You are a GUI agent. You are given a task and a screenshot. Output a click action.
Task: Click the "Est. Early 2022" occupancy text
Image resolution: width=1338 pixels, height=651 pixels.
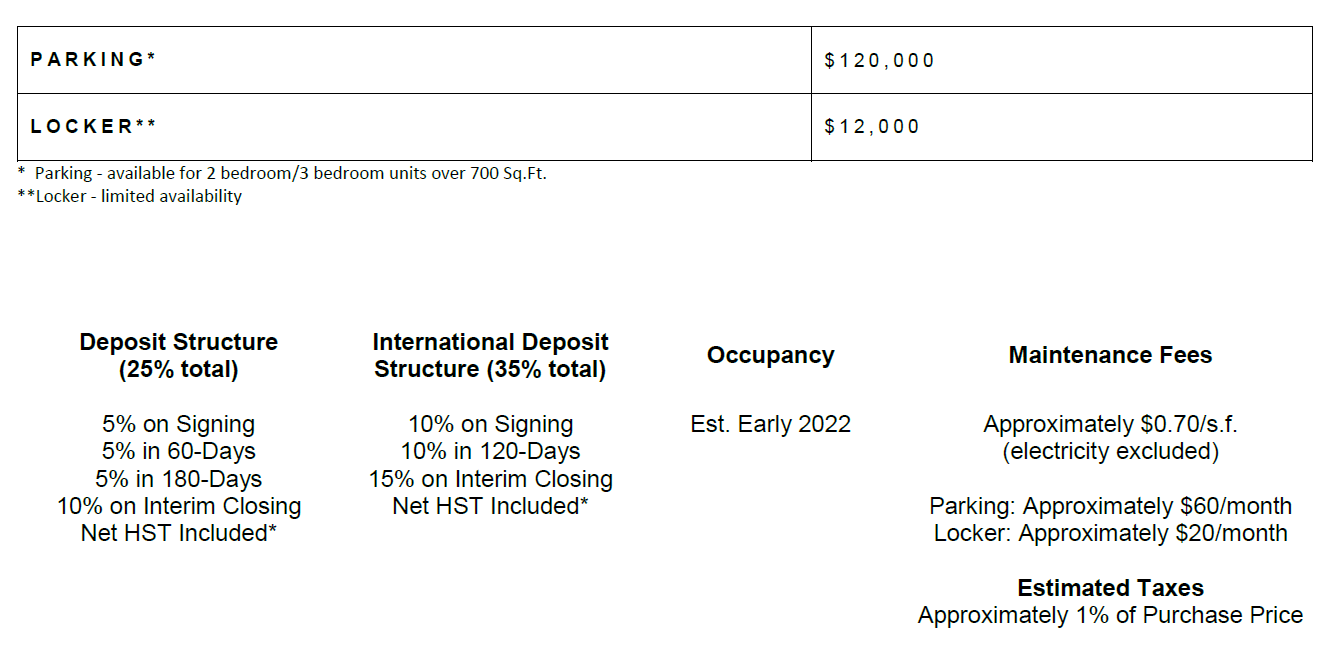point(770,424)
